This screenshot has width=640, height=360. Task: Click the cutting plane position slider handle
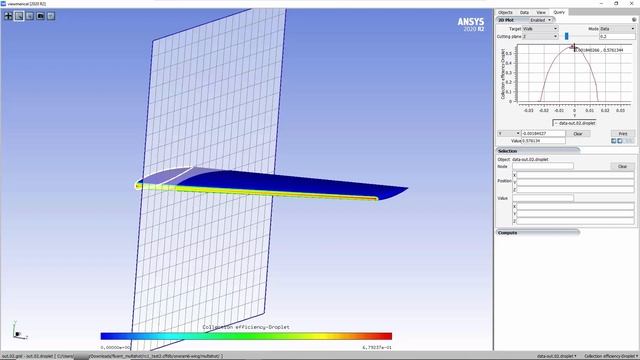coord(567,36)
